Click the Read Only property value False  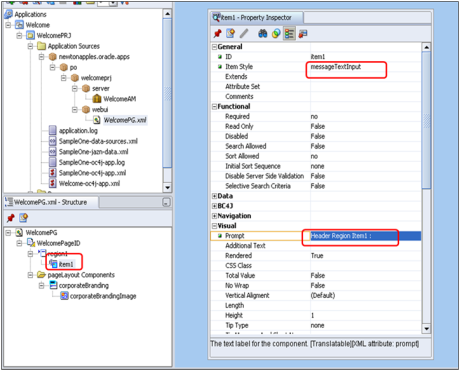coord(318,126)
